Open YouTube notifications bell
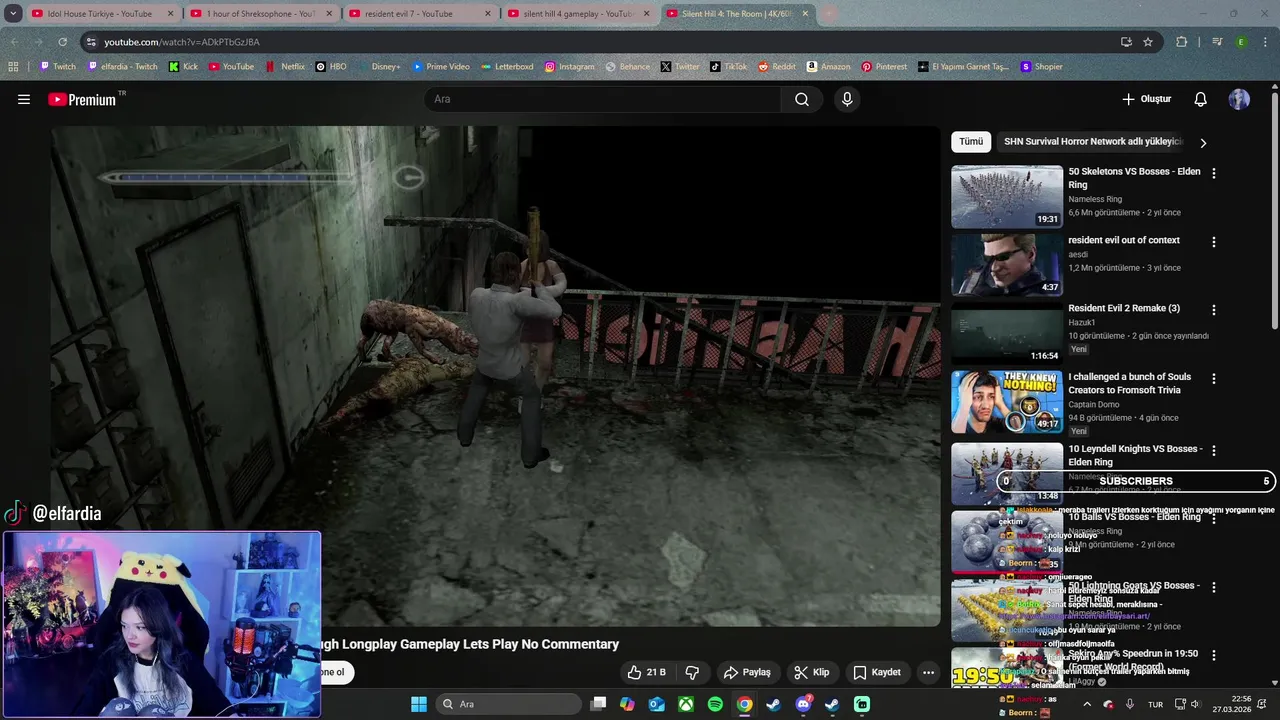The height and width of the screenshot is (720, 1280). (1201, 99)
